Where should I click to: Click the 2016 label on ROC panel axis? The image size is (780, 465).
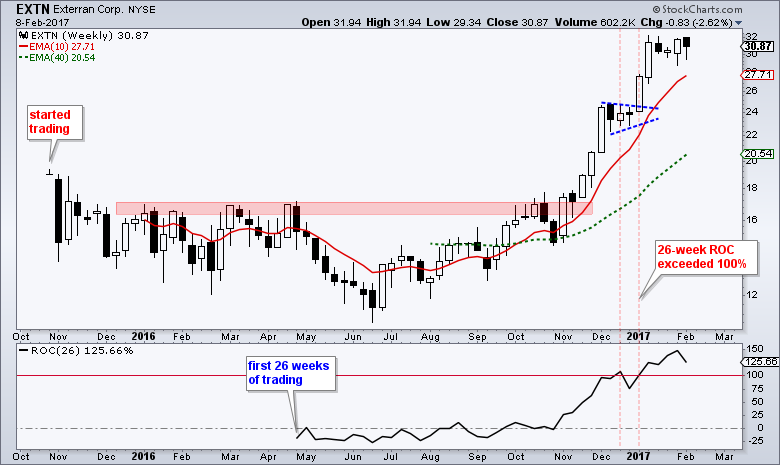(x=143, y=456)
